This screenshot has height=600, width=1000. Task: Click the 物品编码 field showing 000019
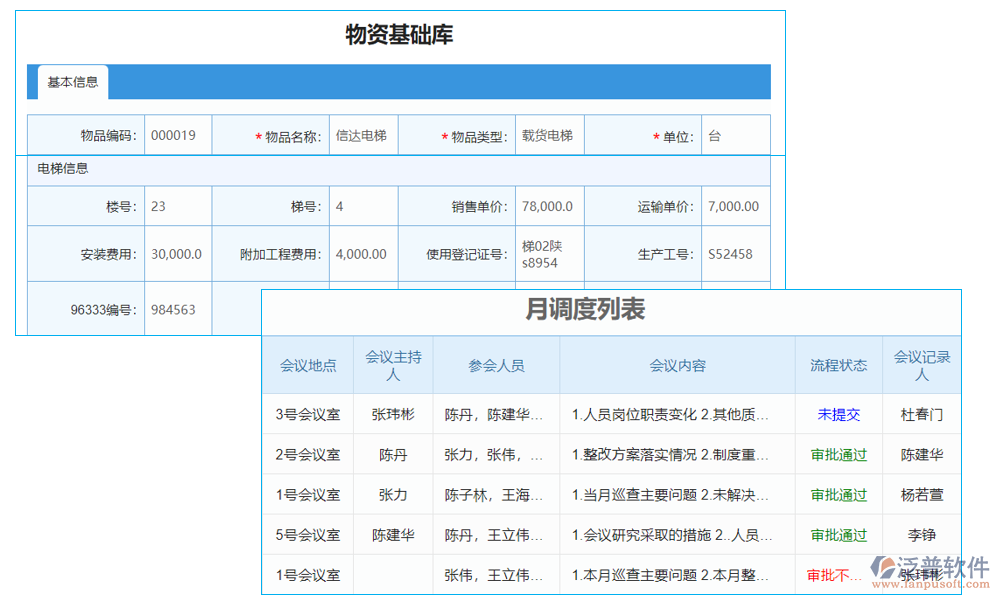tap(178, 135)
